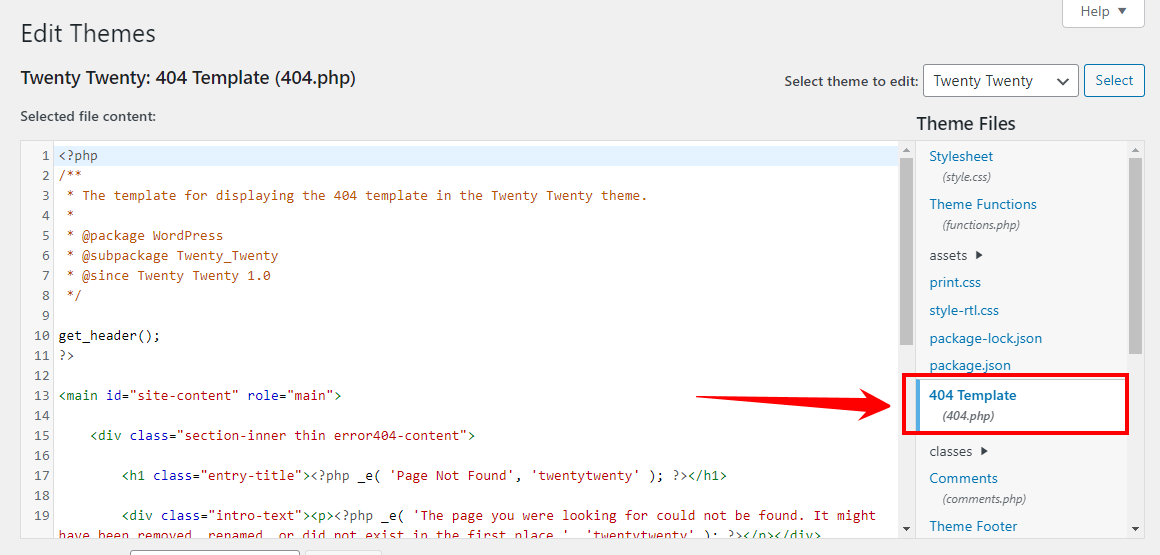Click scroll-down arrow of code editor
The width and height of the screenshot is (1160, 555).
click(x=906, y=528)
